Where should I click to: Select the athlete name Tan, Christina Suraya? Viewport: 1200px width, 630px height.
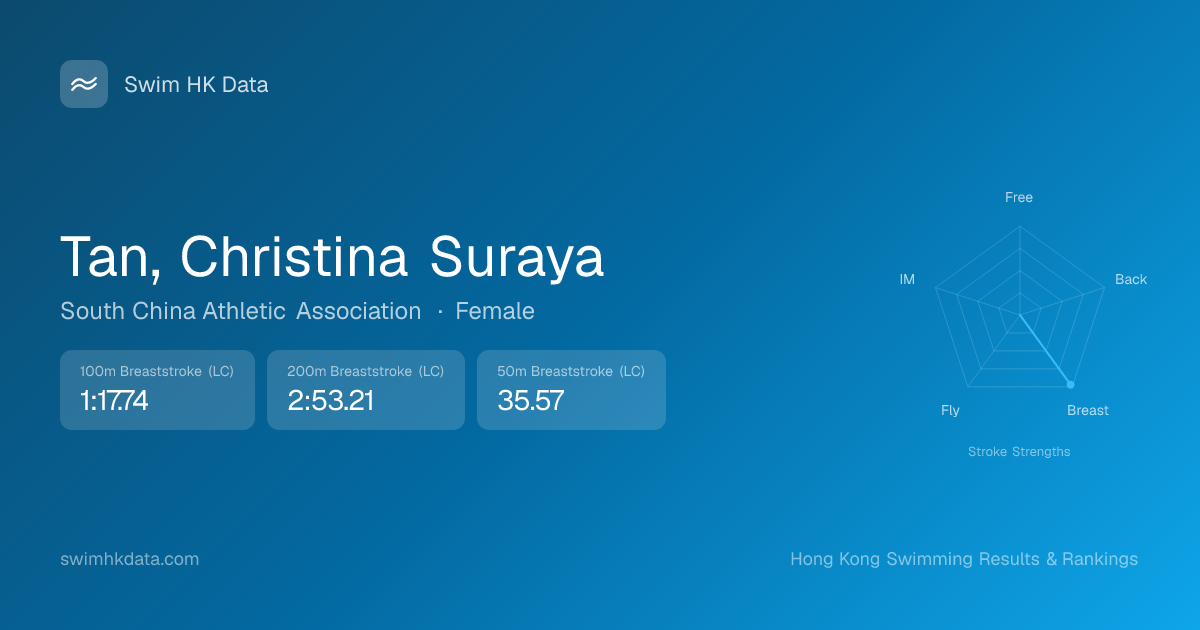click(x=332, y=257)
